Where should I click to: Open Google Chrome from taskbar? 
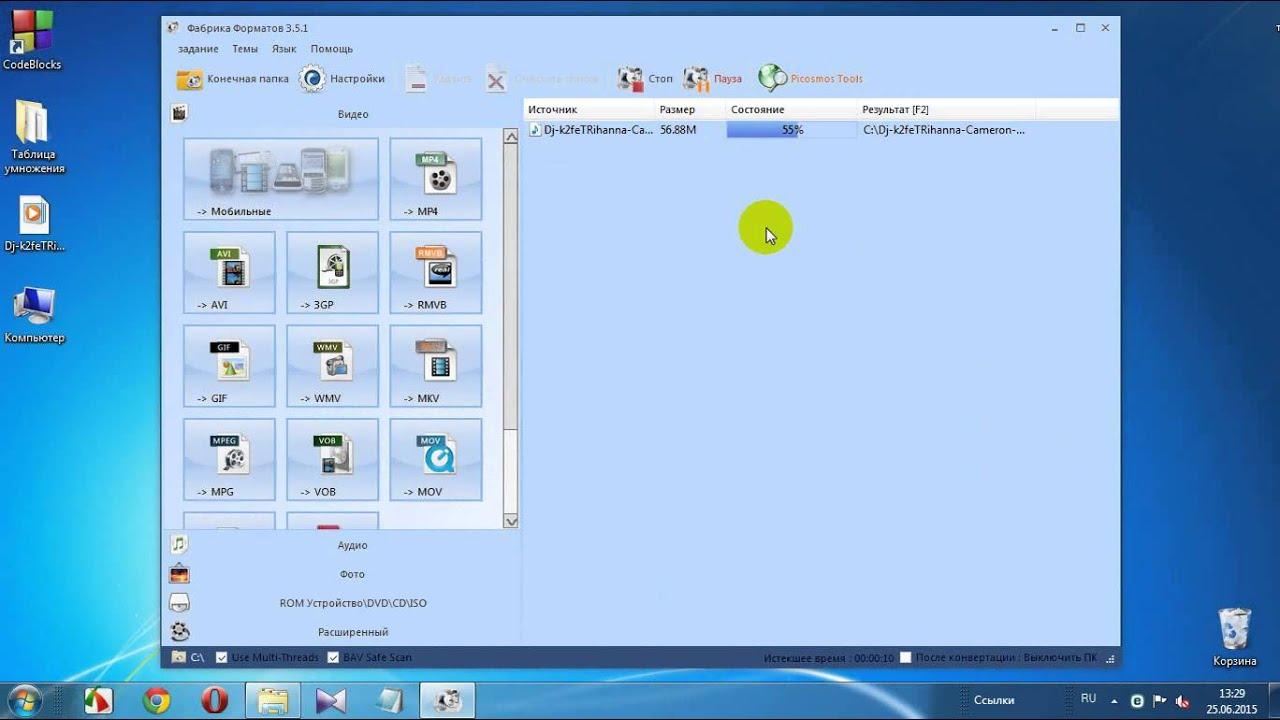coord(156,701)
